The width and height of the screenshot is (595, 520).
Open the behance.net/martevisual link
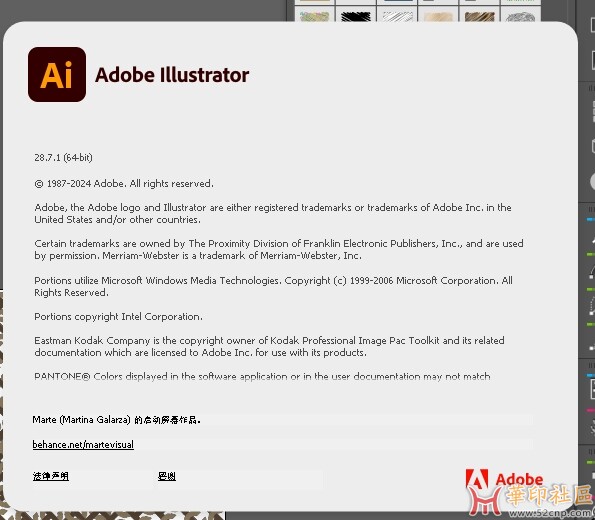[83, 444]
